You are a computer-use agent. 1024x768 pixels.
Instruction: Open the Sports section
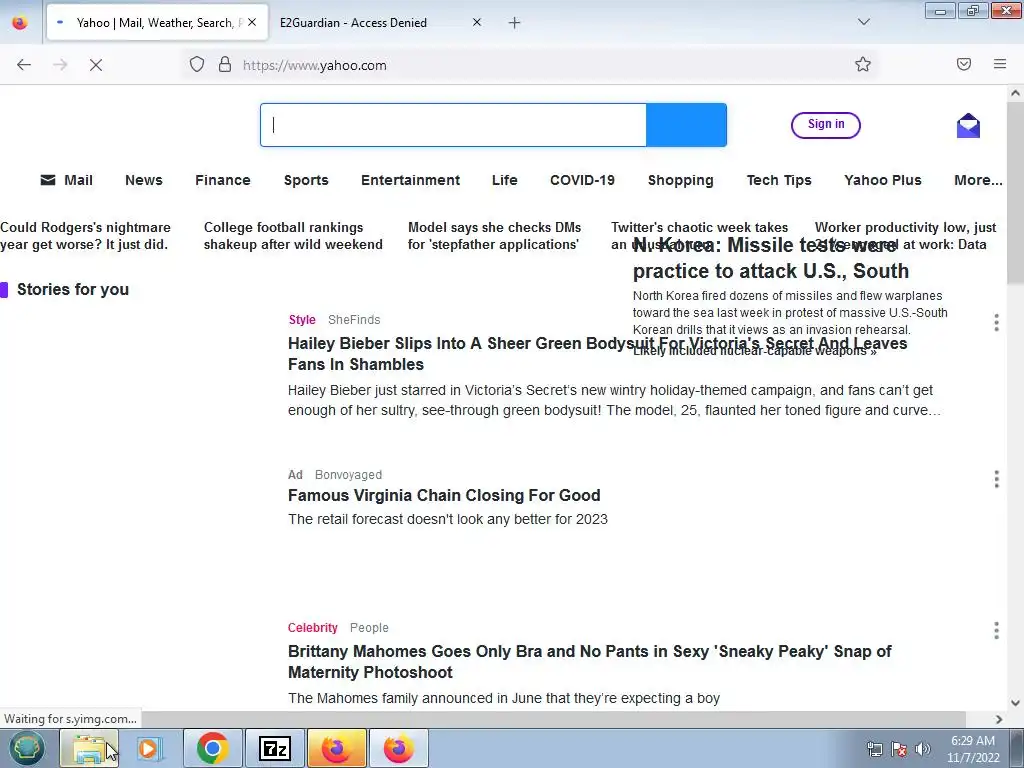tap(306, 180)
